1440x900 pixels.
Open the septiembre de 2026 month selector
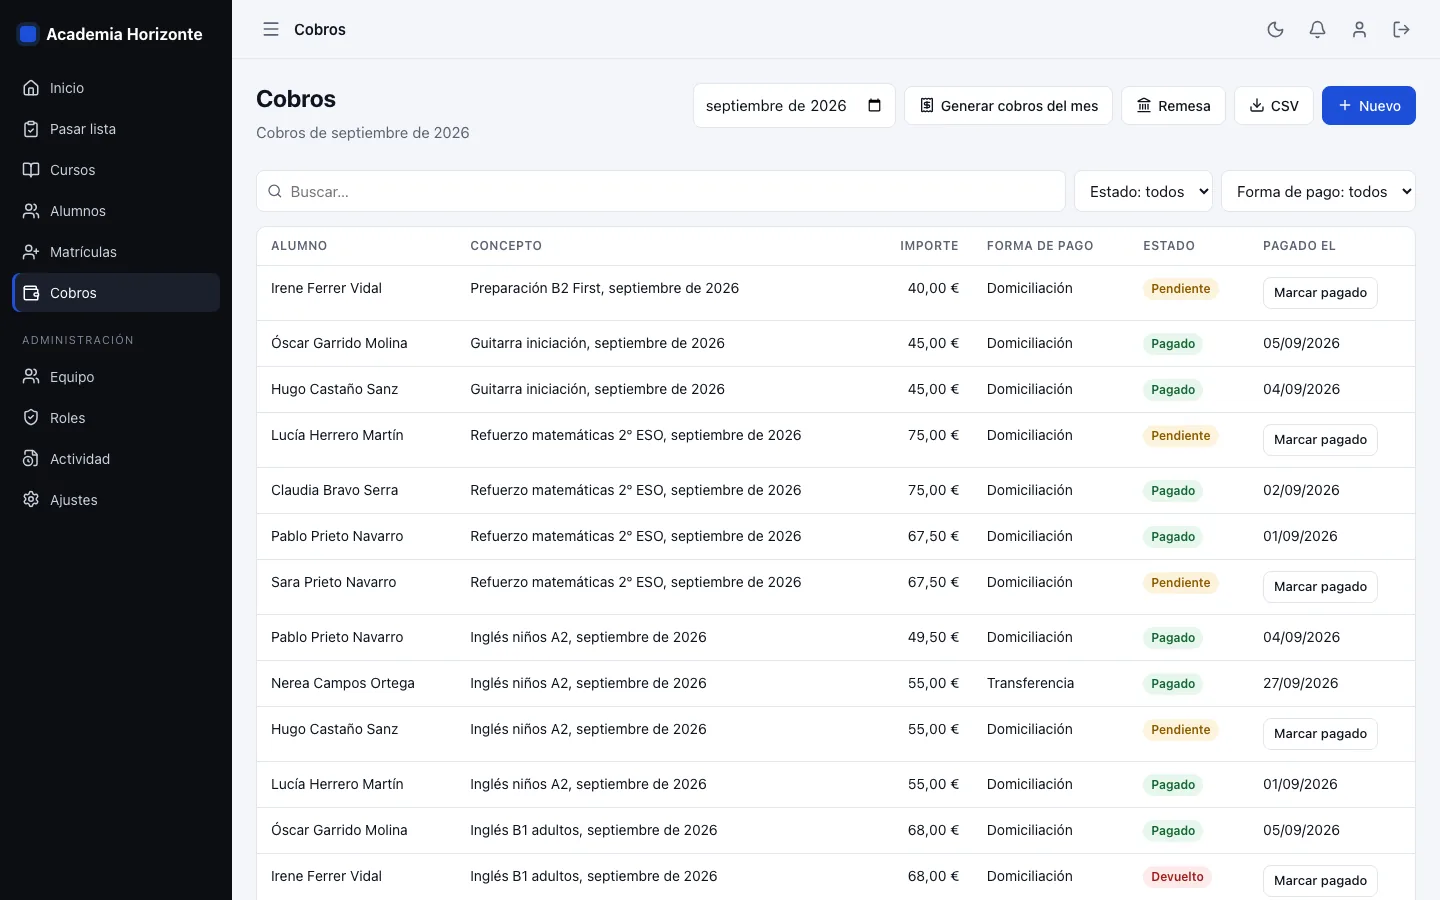coord(794,106)
